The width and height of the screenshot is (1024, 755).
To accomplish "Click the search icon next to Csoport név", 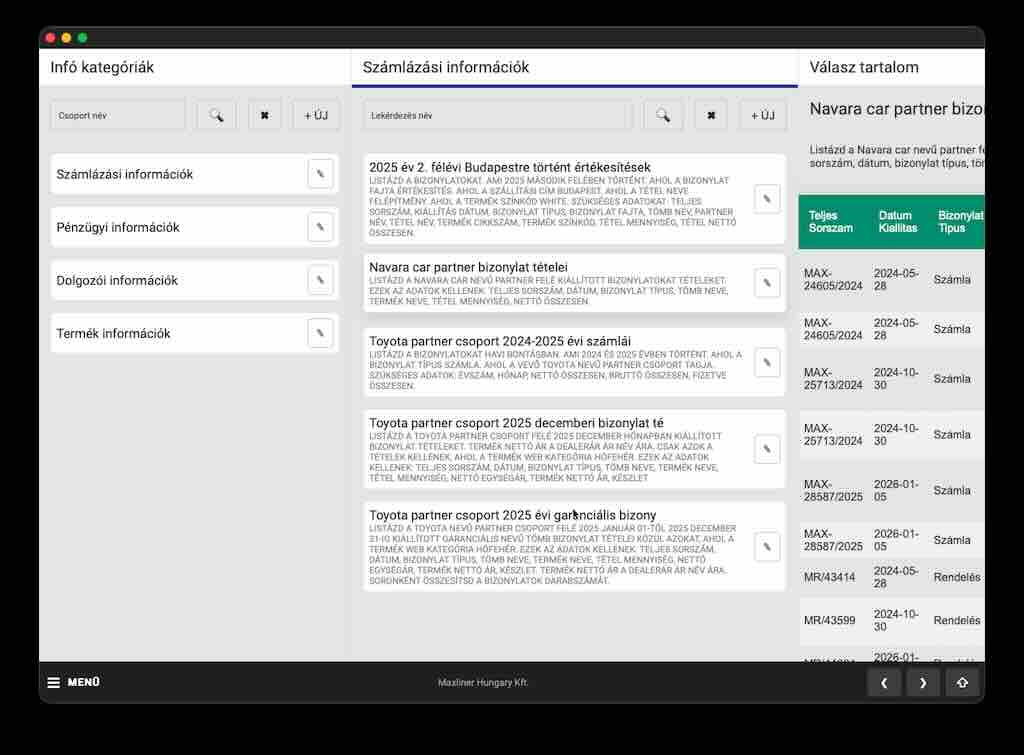I will pyautogui.click(x=216, y=115).
